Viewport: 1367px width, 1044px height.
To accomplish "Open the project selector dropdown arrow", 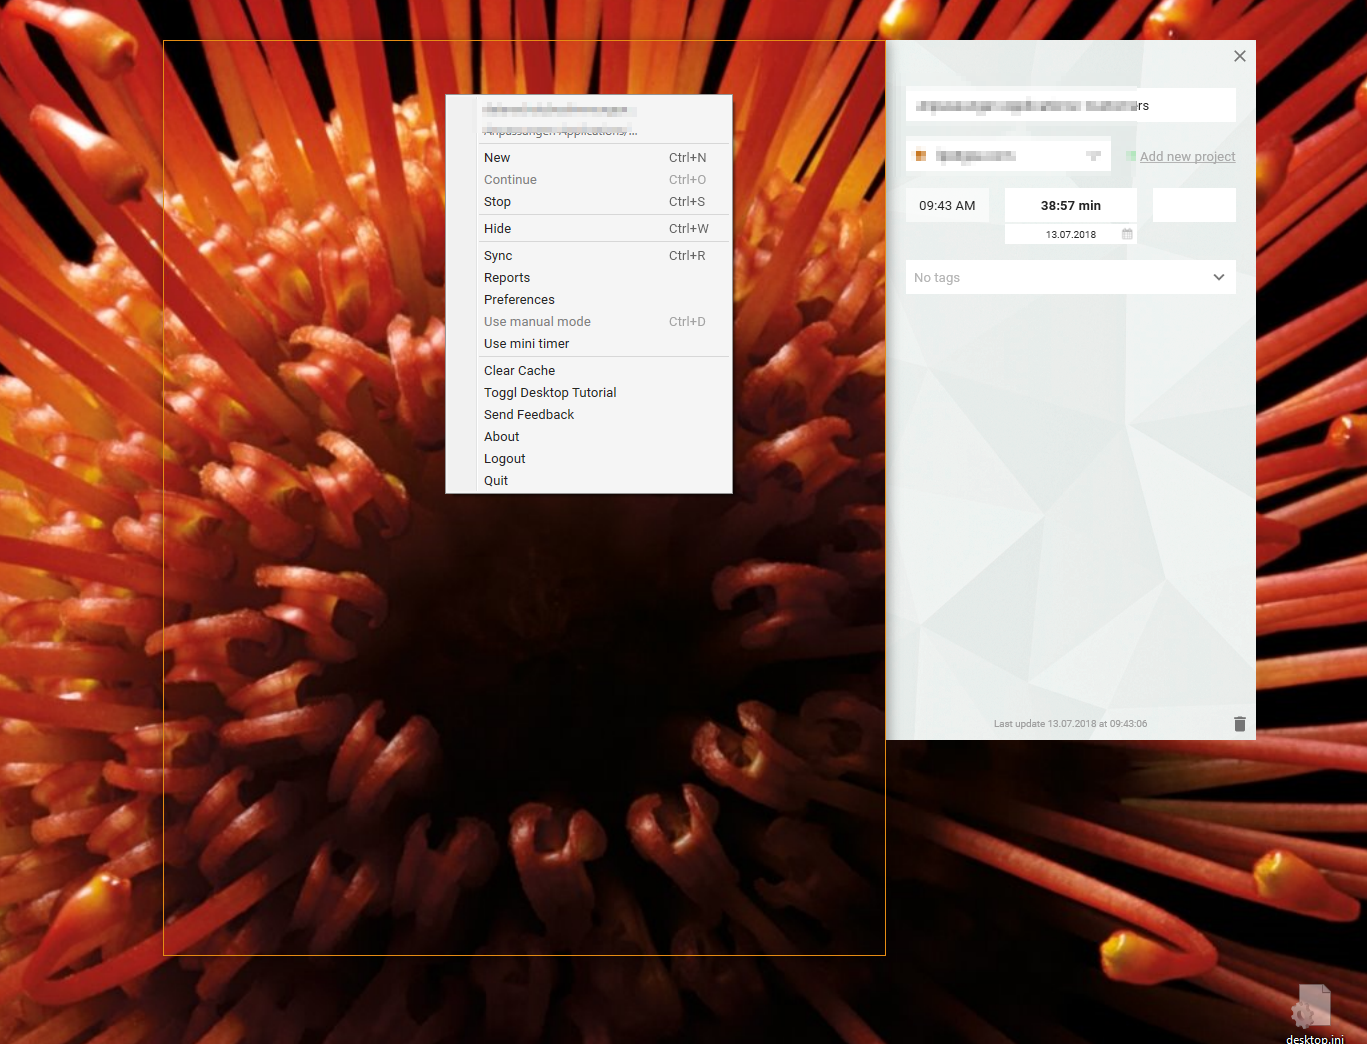I will point(1093,156).
